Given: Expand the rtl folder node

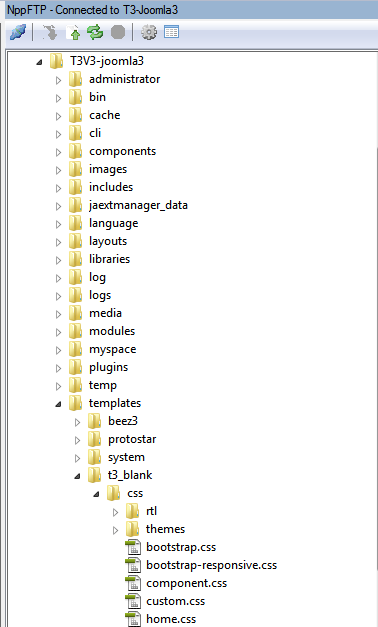Looking at the screenshot, I should coord(116,512).
